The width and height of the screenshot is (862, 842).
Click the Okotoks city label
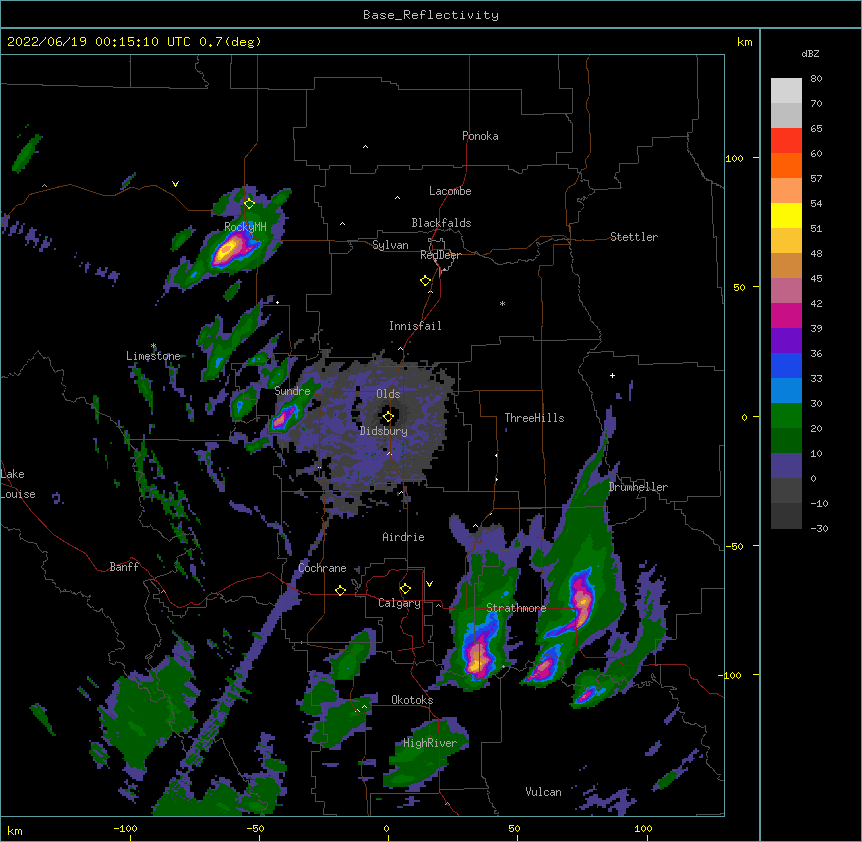[x=412, y=700]
